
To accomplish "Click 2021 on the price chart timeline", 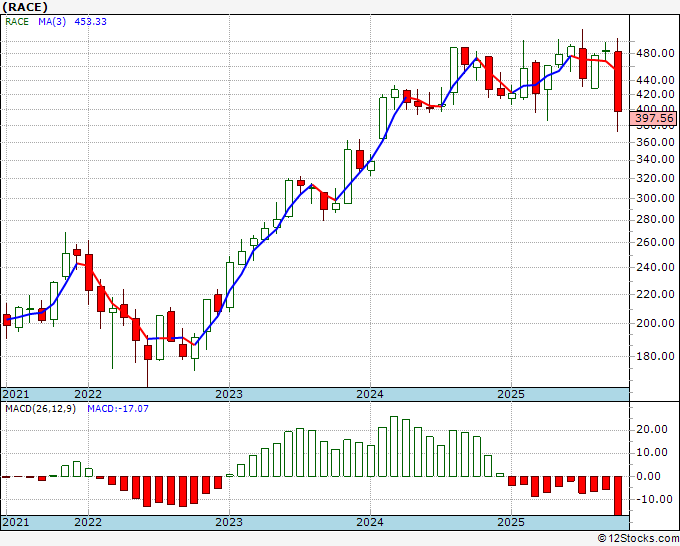I will (16, 394).
